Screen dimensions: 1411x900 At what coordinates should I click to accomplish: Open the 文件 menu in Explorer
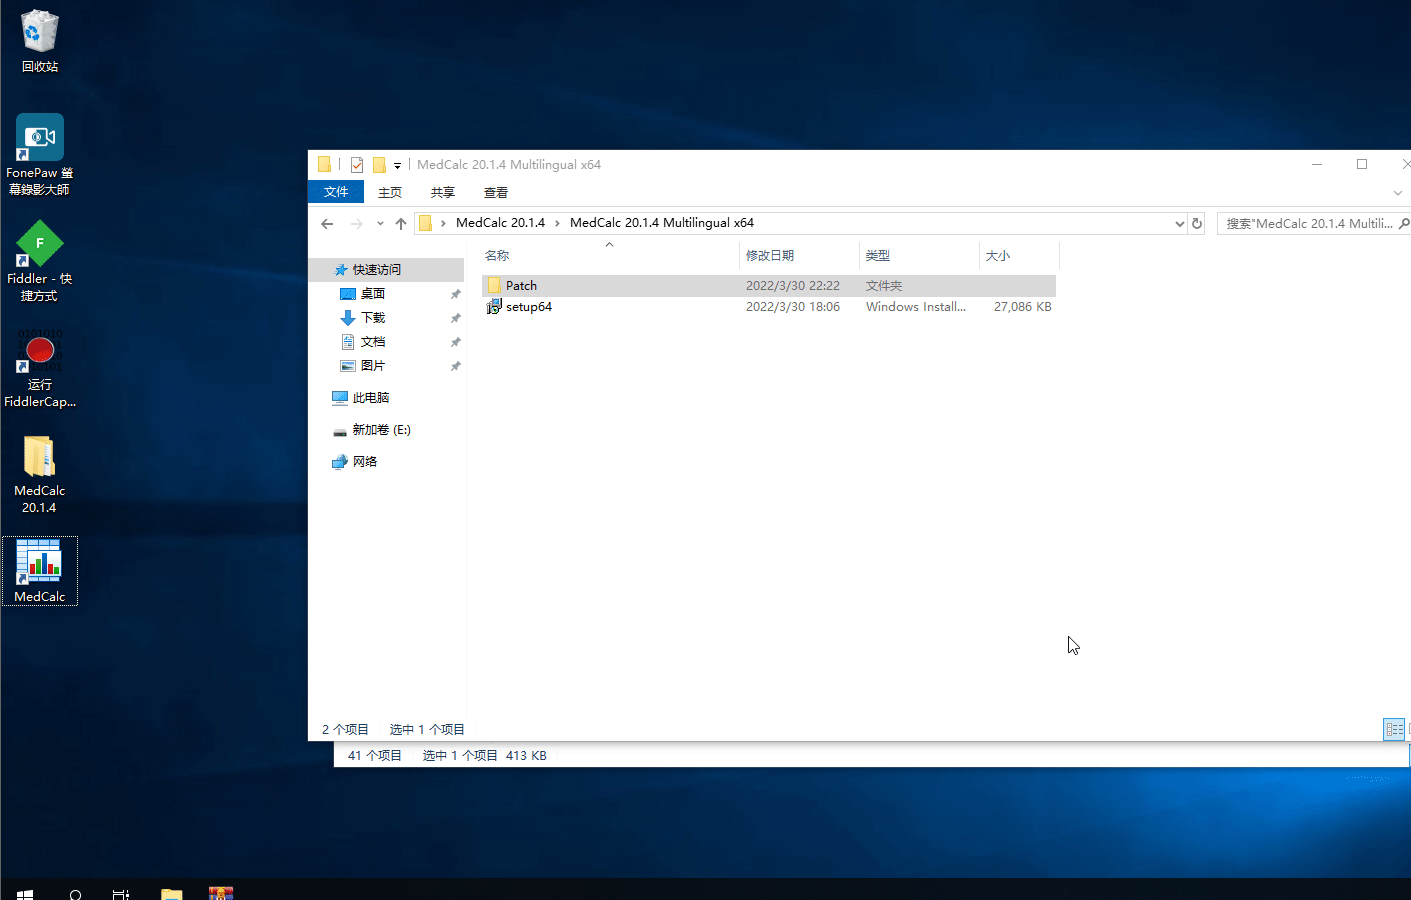[x=336, y=192]
